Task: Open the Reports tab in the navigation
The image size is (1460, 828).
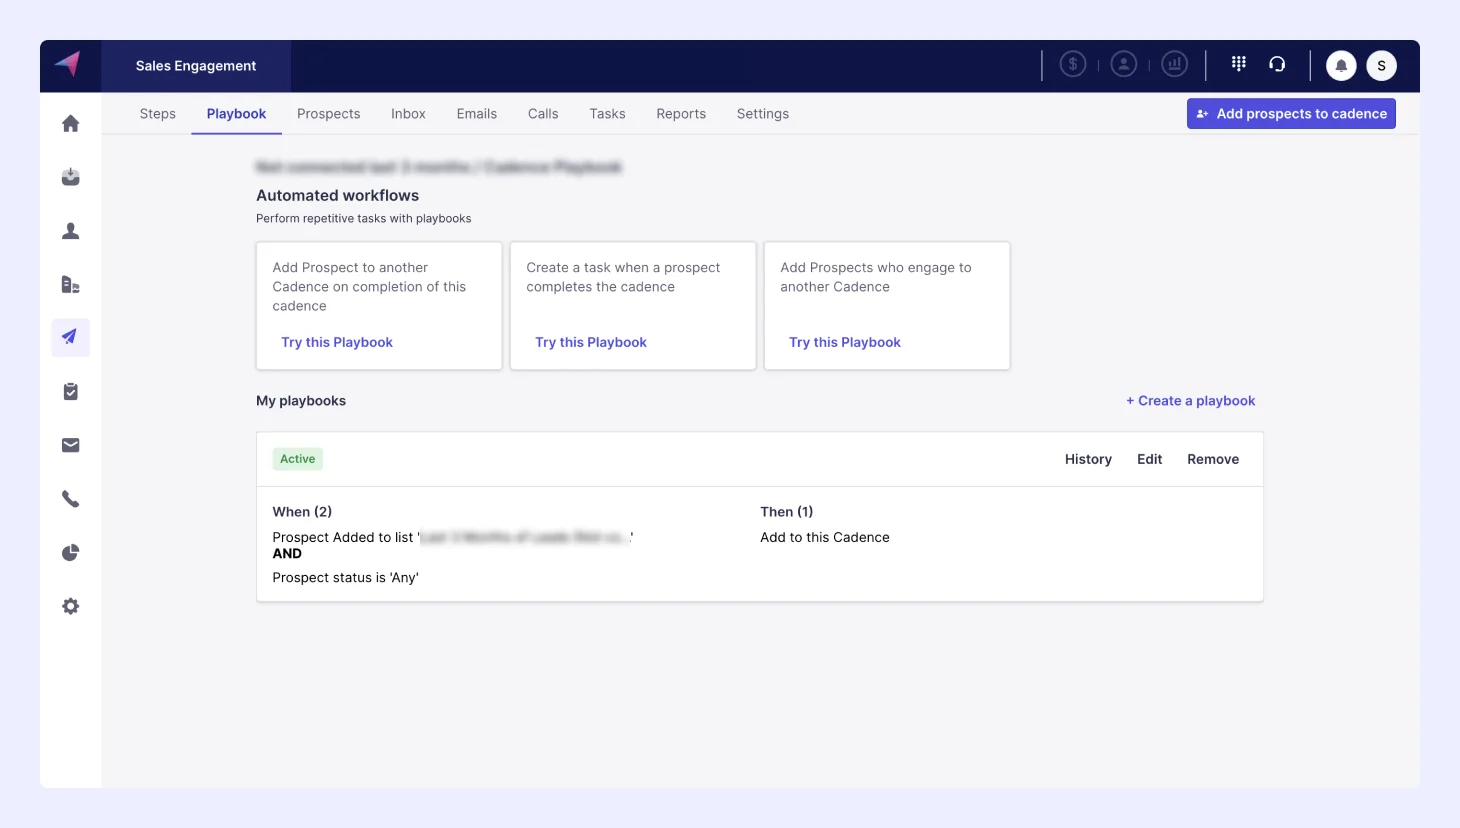Action: (x=681, y=113)
